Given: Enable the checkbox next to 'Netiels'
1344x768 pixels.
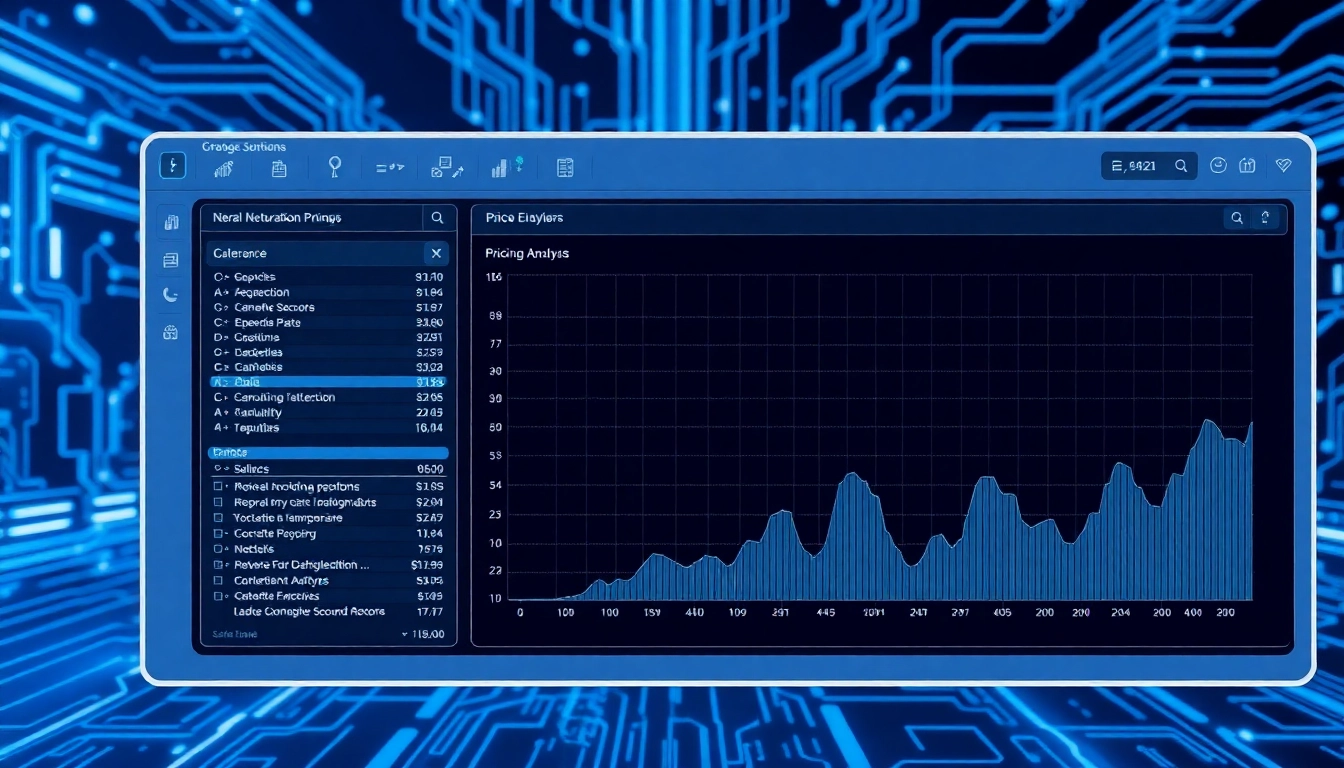Looking at the screenshot, I should coord(219,549).
